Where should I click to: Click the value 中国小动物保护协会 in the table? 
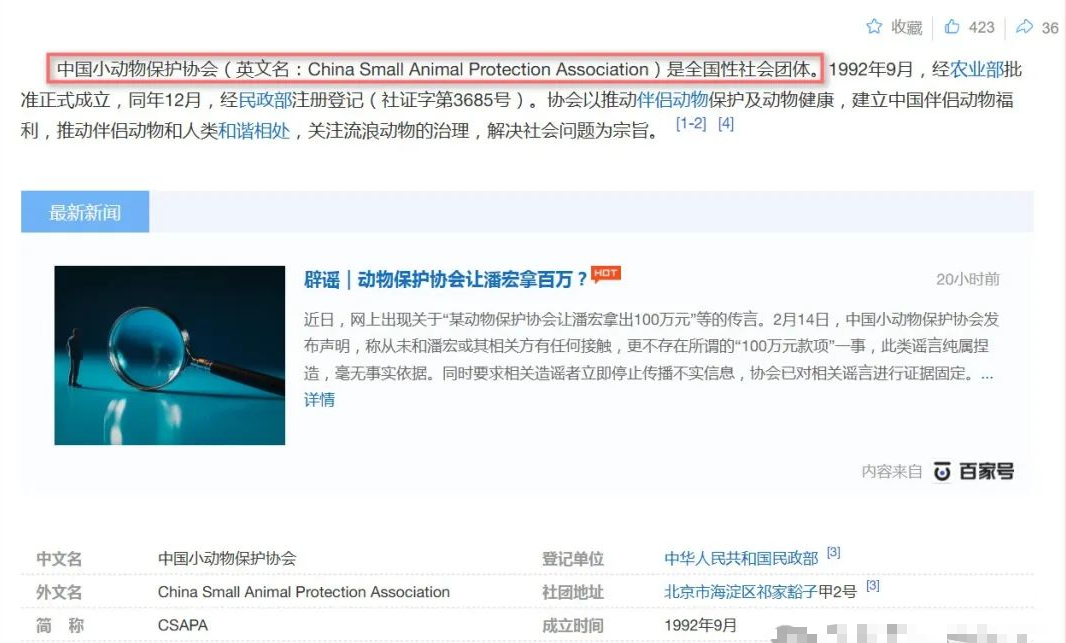point(227,559)
